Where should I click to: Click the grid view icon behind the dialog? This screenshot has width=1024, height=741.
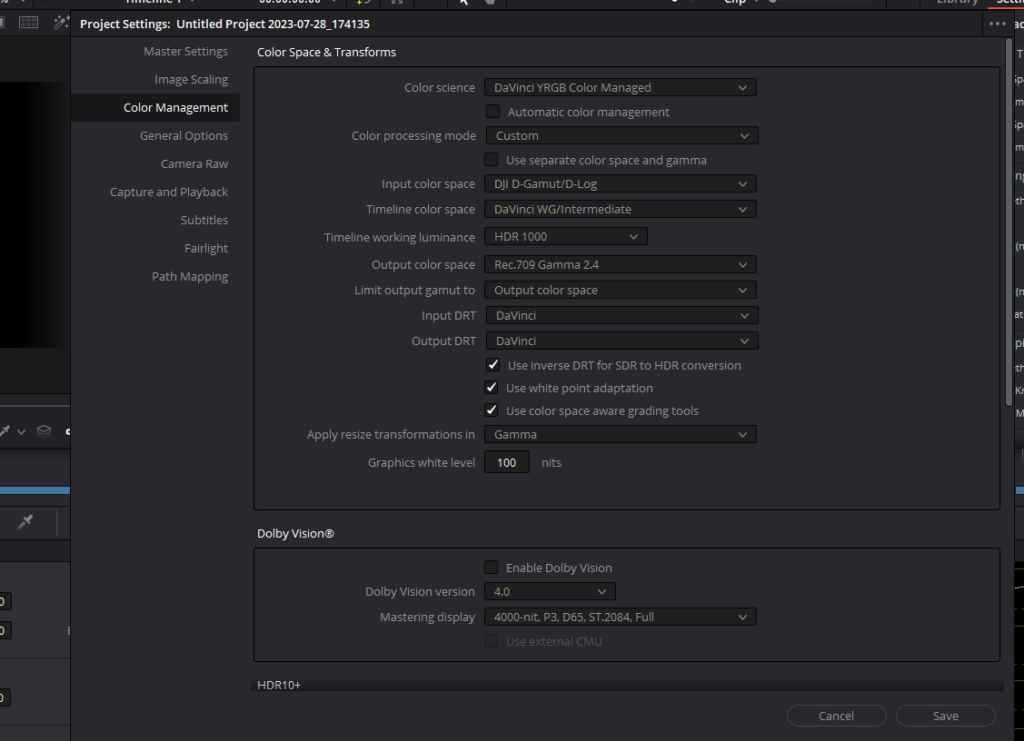[x=28, y=23]
